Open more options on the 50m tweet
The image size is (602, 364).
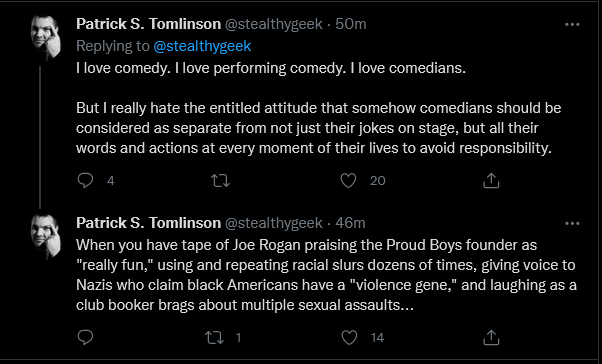572,25
